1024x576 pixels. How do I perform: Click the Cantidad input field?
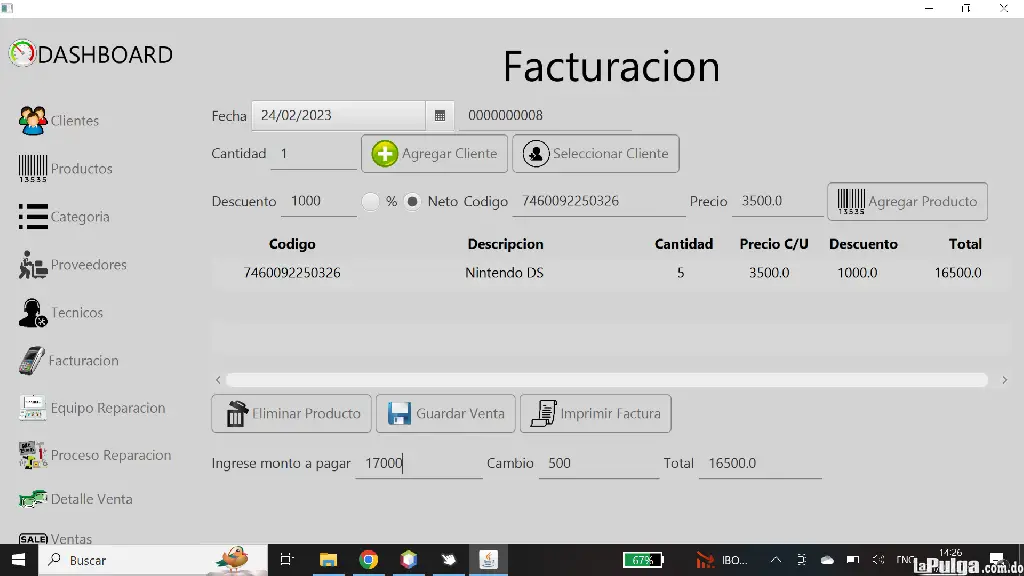click(313, 153)
